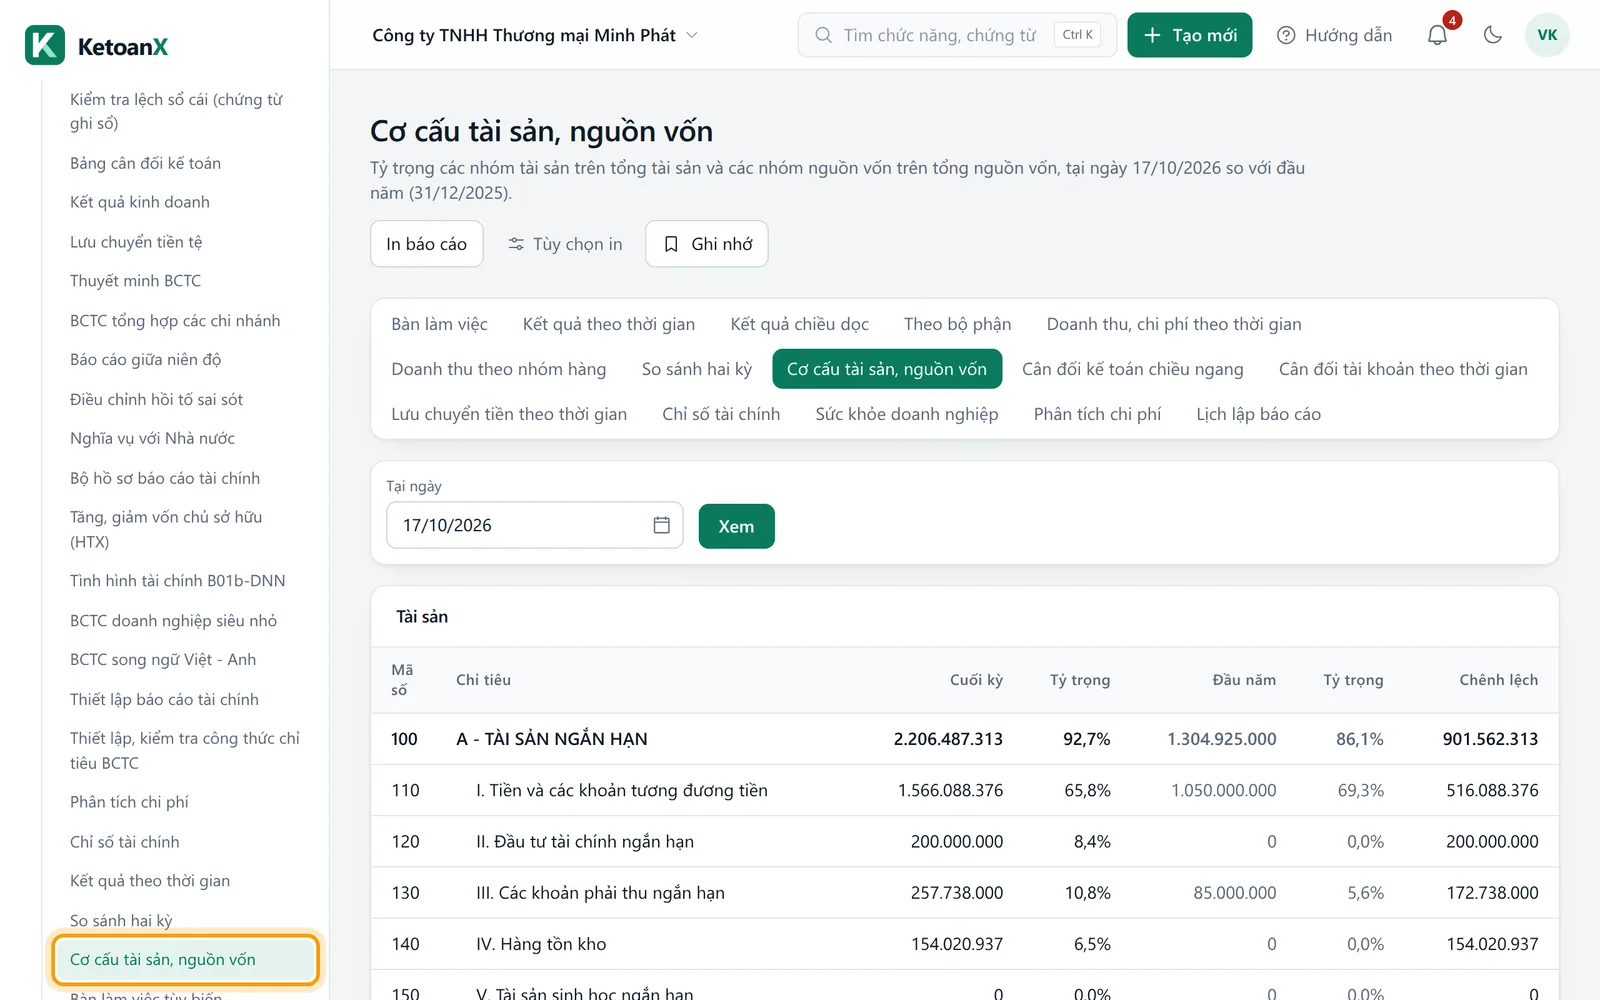The image size is (1600, 1000).
Task: Click the Tạo mới button
Action: pyautogui.click(x=1190, y=35)
